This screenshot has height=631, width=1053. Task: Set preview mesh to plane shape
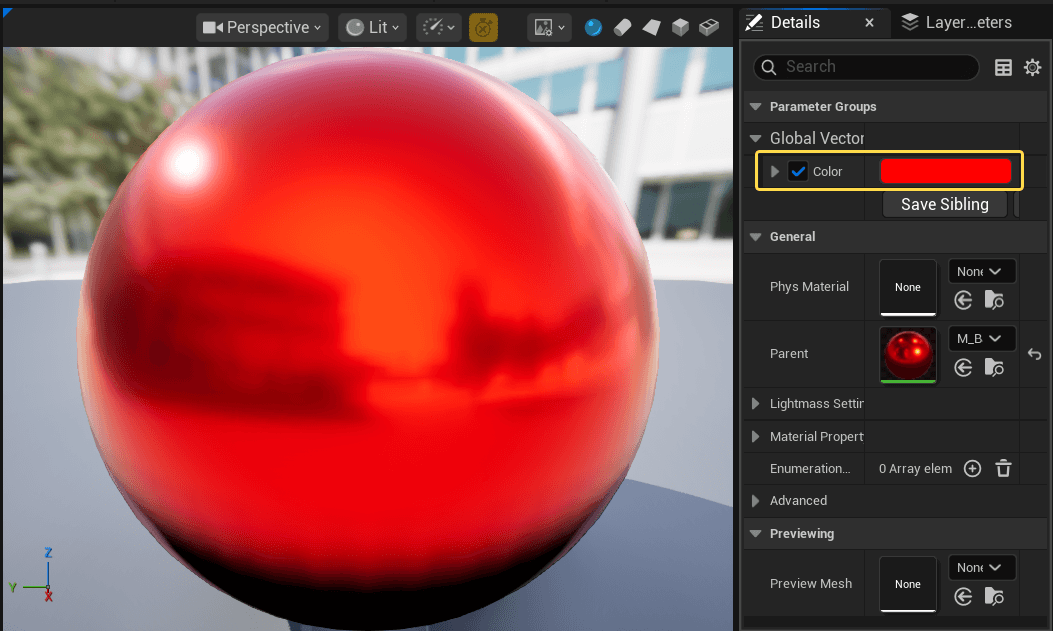click(x=651, y=27)
